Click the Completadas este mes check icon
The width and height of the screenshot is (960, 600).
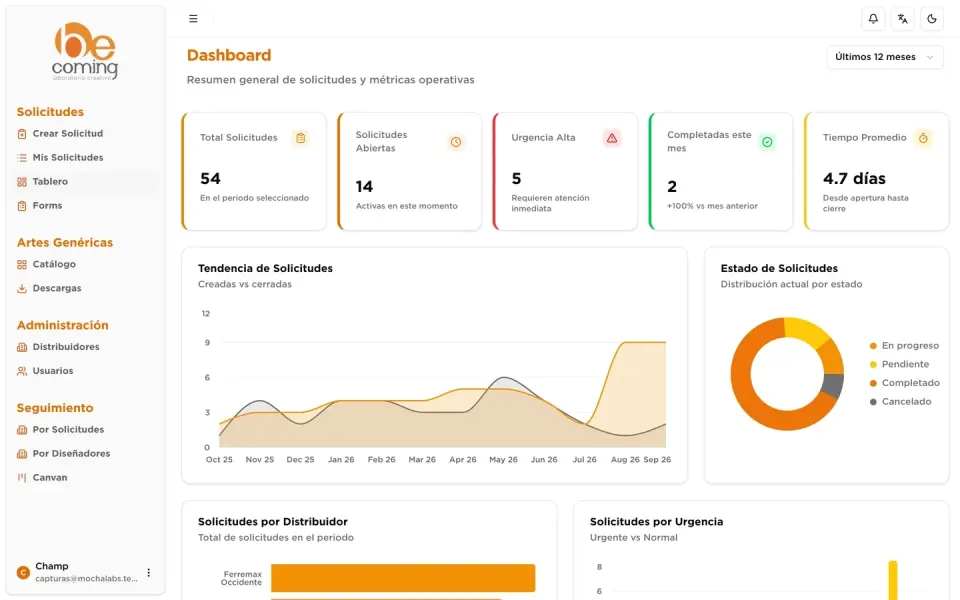[767, 142]
